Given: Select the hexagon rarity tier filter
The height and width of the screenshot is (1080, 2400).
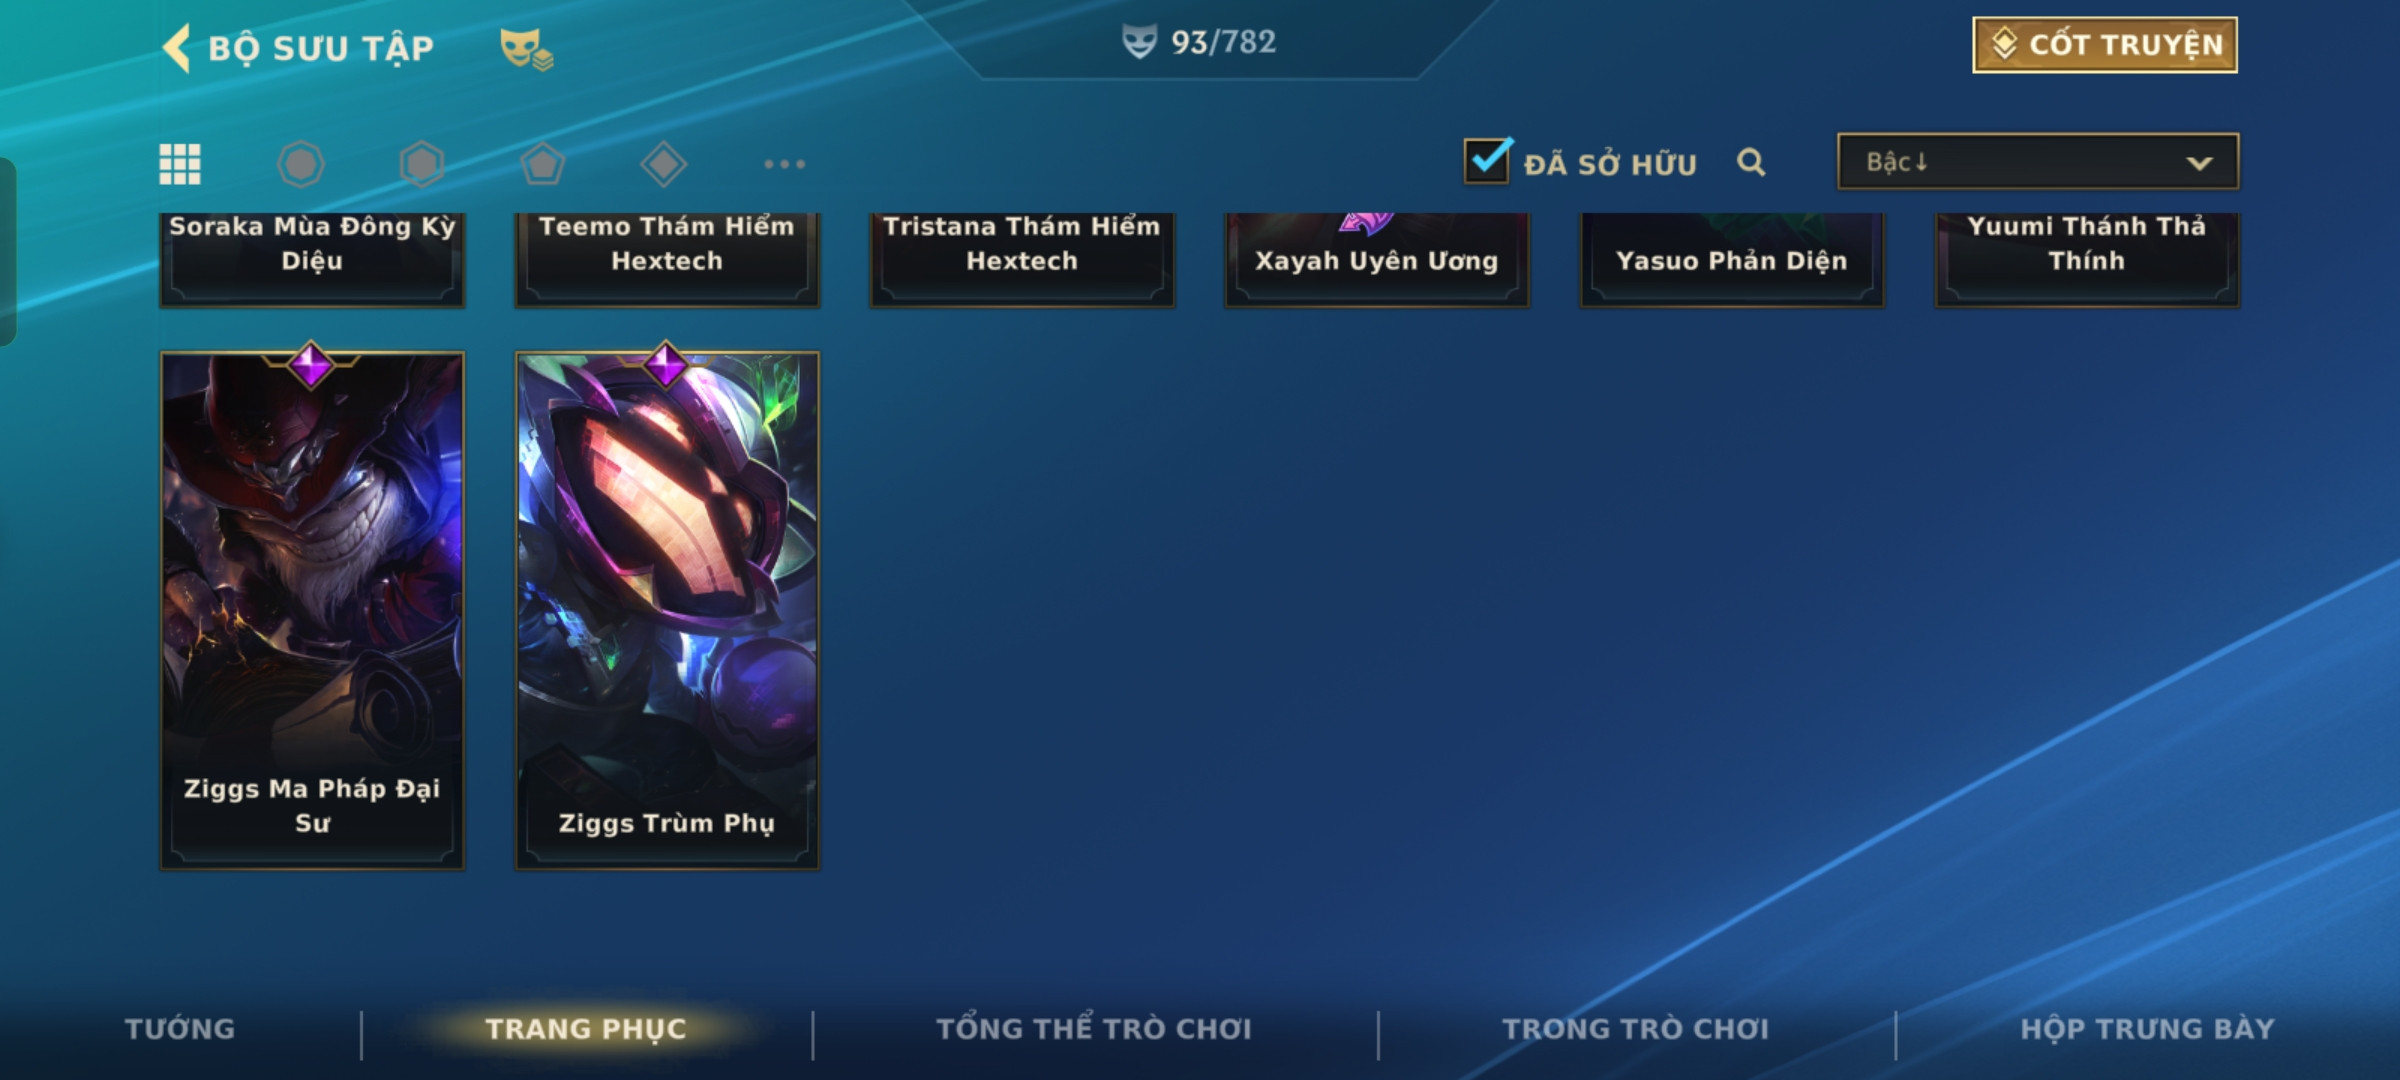Looking at the screenshot, I should [422, 164].
